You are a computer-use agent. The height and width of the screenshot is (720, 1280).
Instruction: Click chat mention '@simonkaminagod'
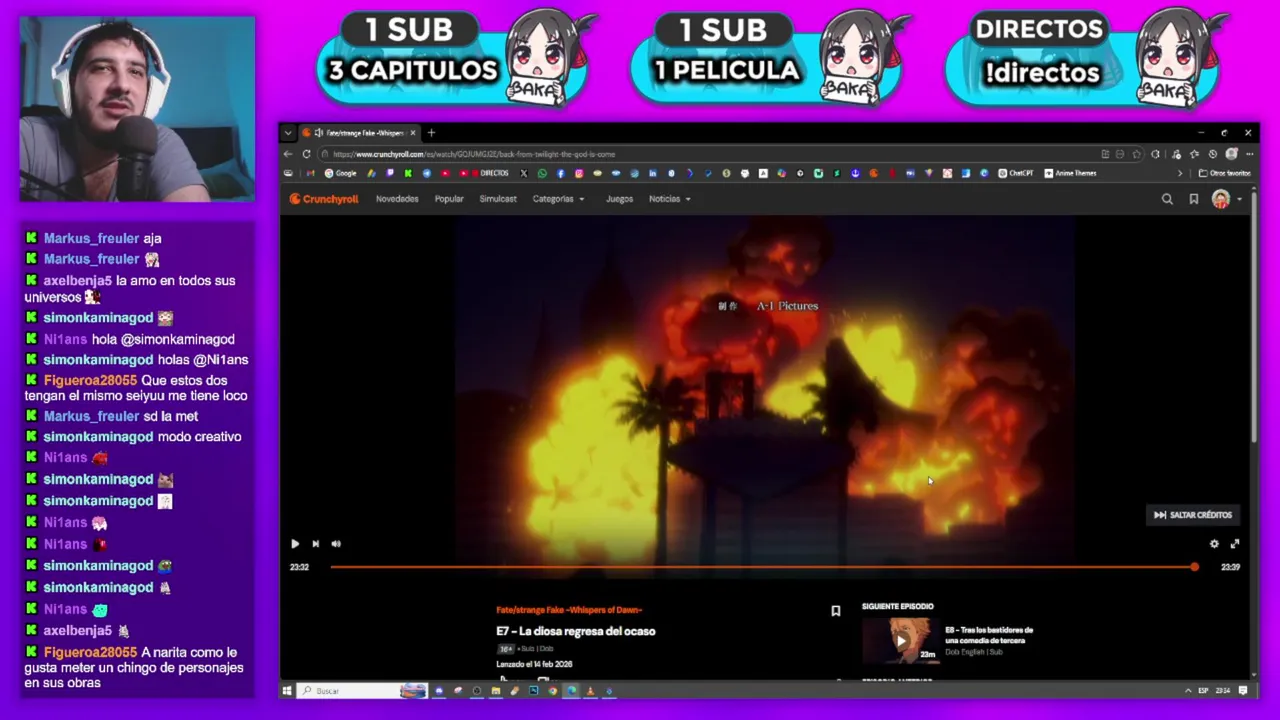pos(178,340)
